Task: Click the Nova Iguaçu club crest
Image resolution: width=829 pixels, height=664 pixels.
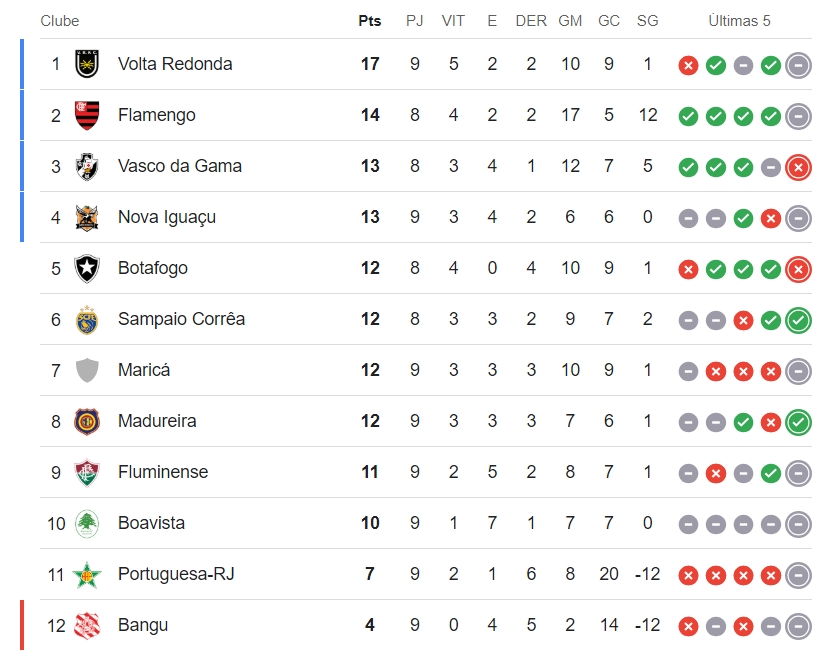Action: [87, 217]
